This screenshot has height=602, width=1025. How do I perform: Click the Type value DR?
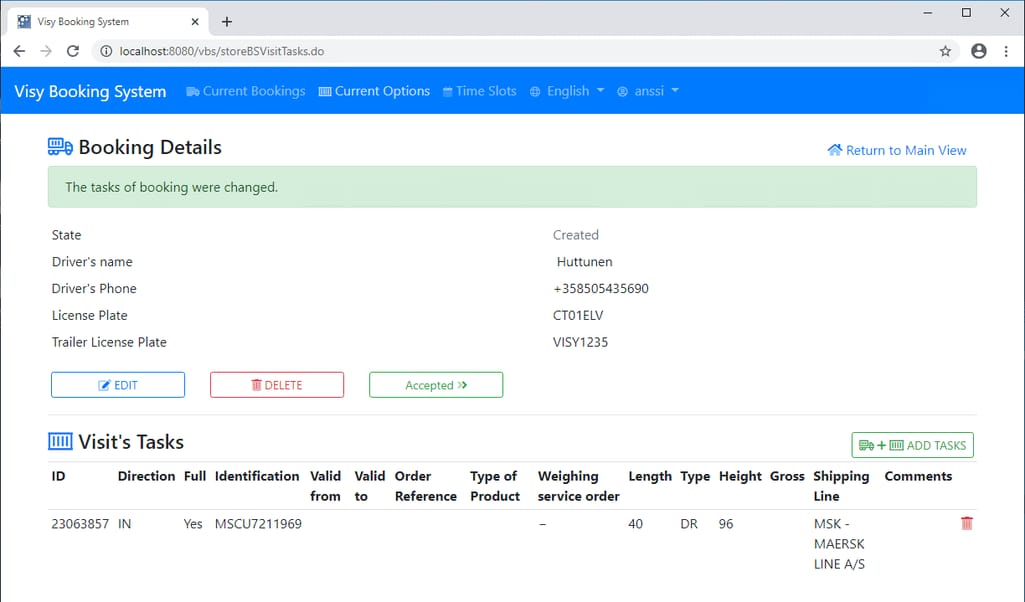click(x=689, y=524)
